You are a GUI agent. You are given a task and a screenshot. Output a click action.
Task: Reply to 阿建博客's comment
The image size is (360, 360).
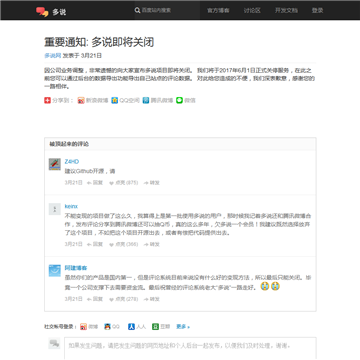click(95, 299)
